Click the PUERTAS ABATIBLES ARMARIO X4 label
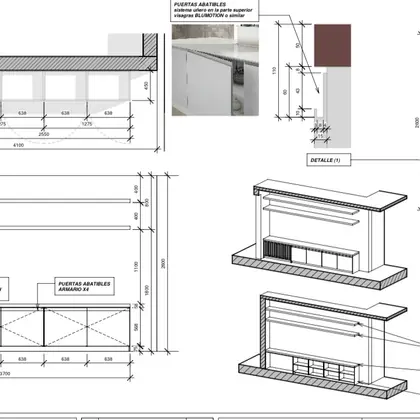This screenshot has height=420, width=420. [x=84, y=286]
